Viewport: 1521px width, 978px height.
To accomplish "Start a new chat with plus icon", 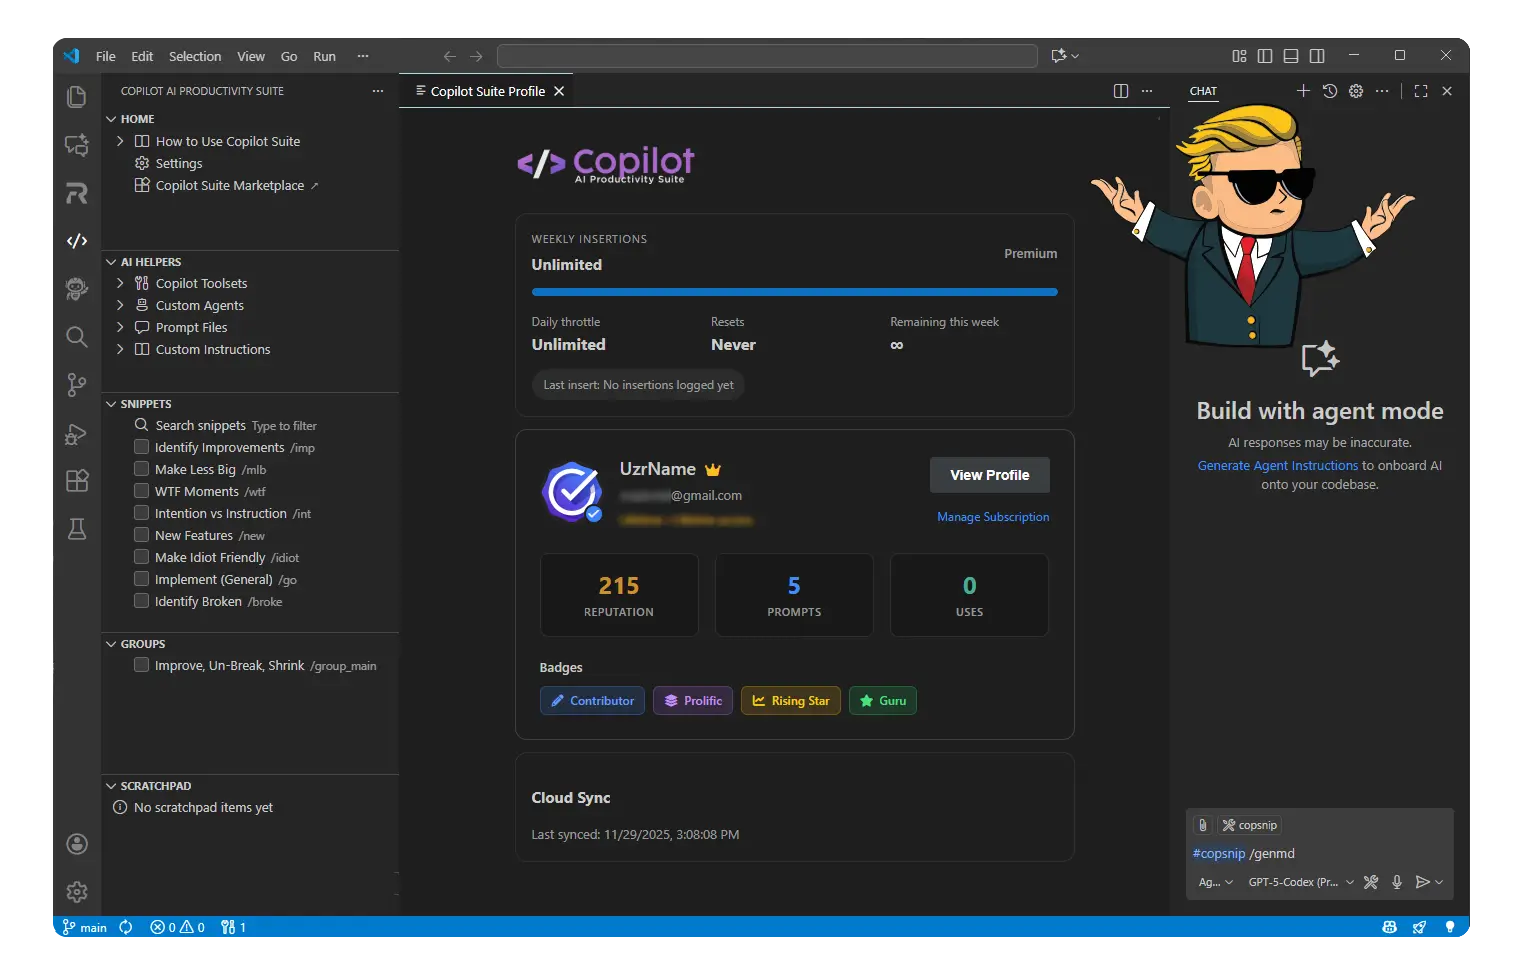I will pyautogui.click(x=1303, y=91).
